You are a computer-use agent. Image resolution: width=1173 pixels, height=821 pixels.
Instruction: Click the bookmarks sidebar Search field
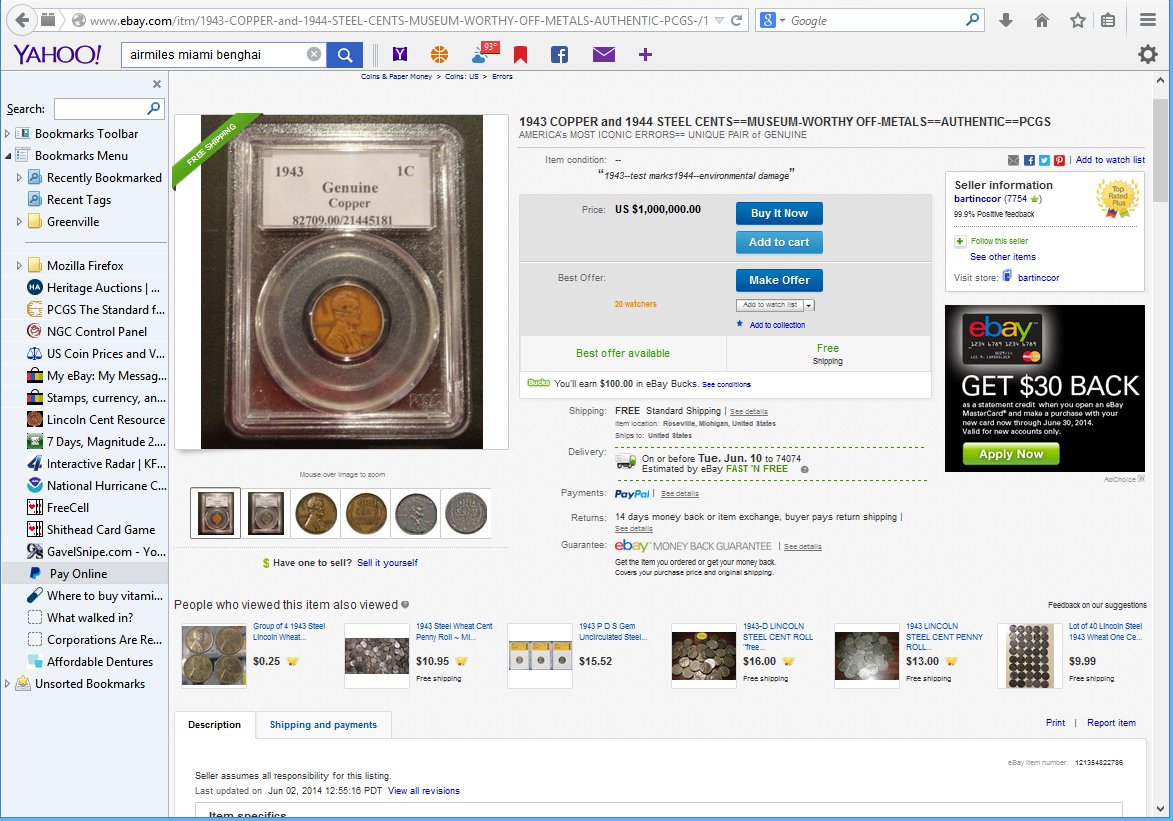pyautogui.click(x=109, y=109)
